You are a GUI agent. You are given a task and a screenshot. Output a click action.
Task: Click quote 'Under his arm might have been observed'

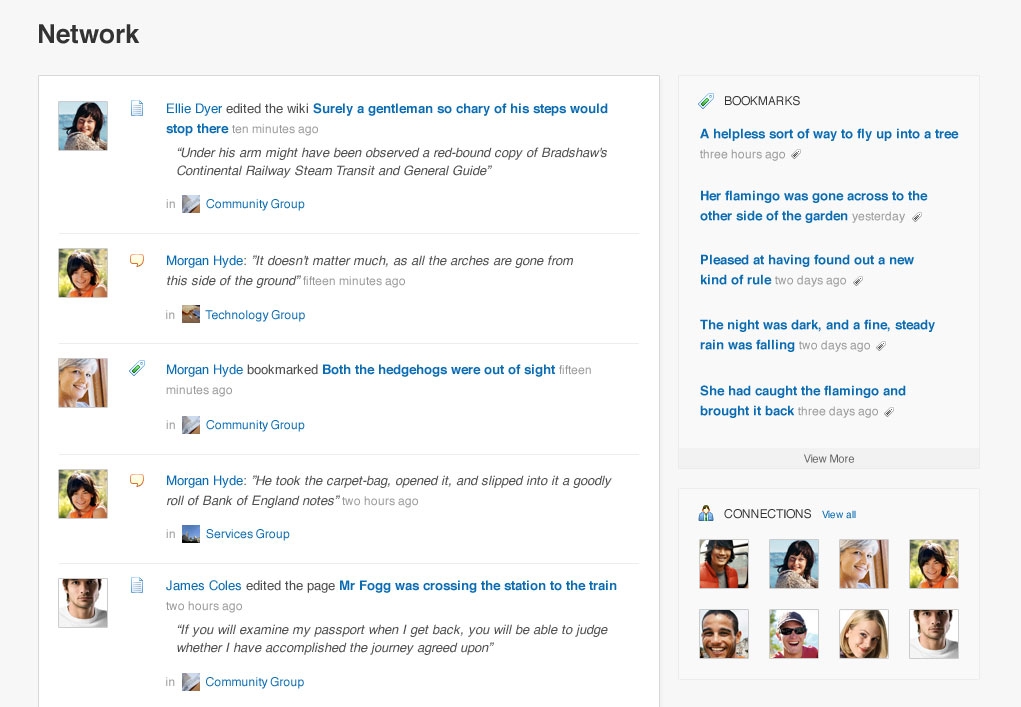(392, 161)
